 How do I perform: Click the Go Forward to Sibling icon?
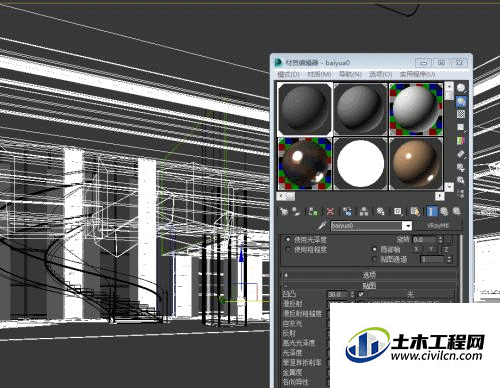pos(457,211)
